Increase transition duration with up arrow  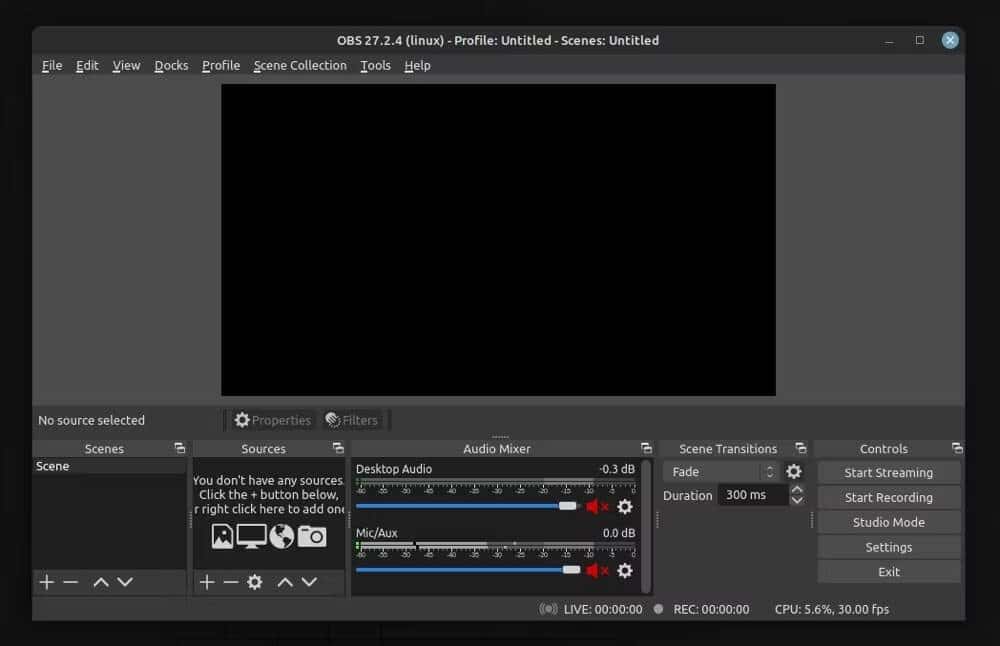click(x=797, y=489)
